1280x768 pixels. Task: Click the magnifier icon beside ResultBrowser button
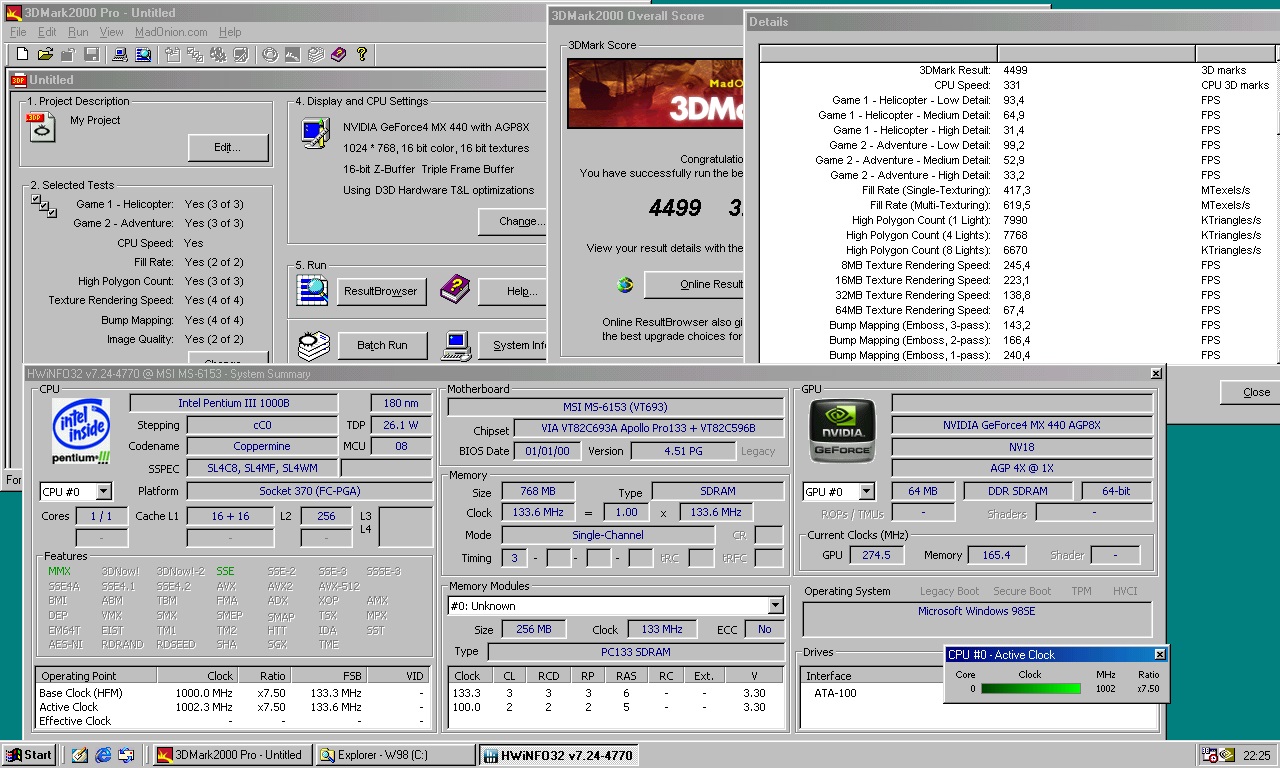point(312,290)
